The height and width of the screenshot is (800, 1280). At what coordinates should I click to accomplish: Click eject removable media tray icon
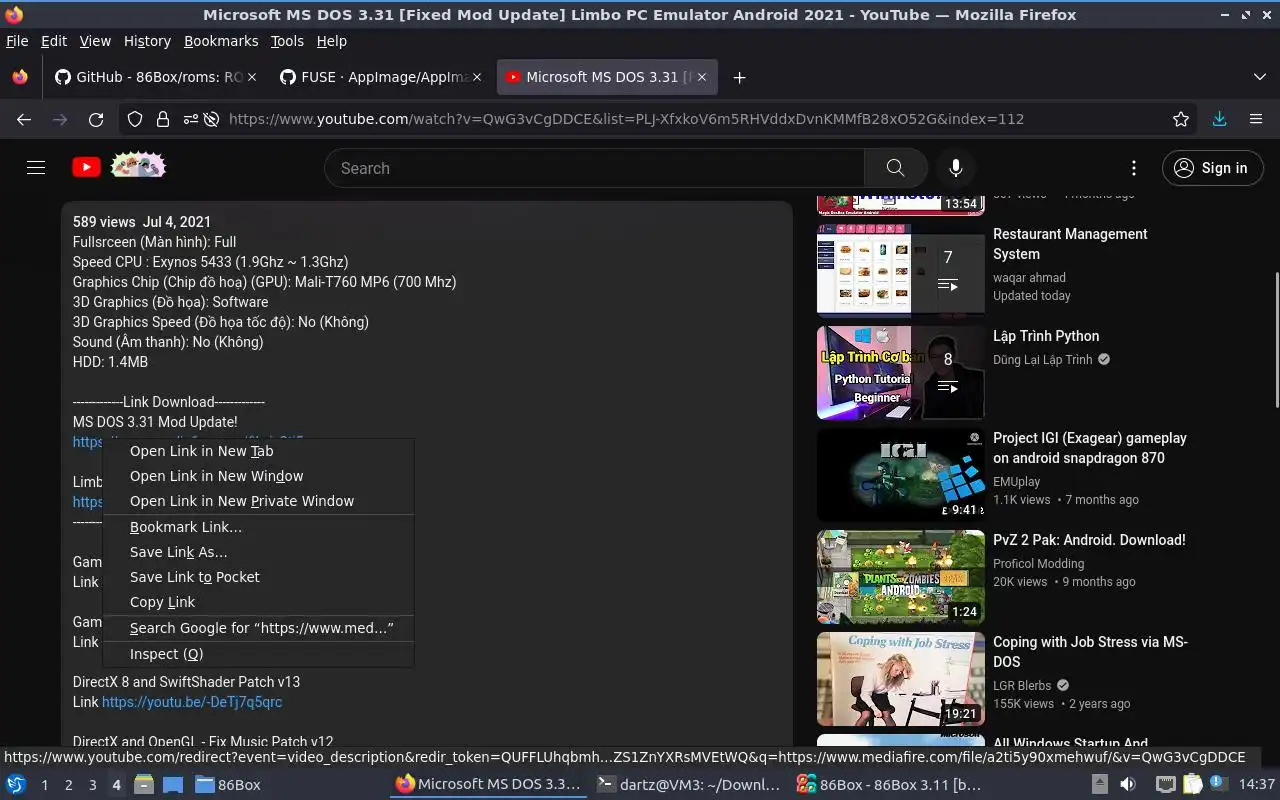click(1099, 785)
